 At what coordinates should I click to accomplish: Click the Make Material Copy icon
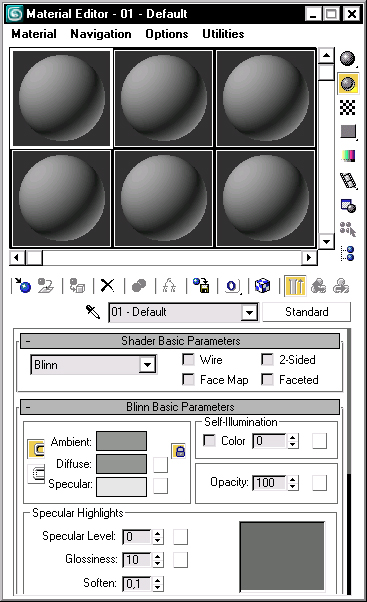[139, 286]
